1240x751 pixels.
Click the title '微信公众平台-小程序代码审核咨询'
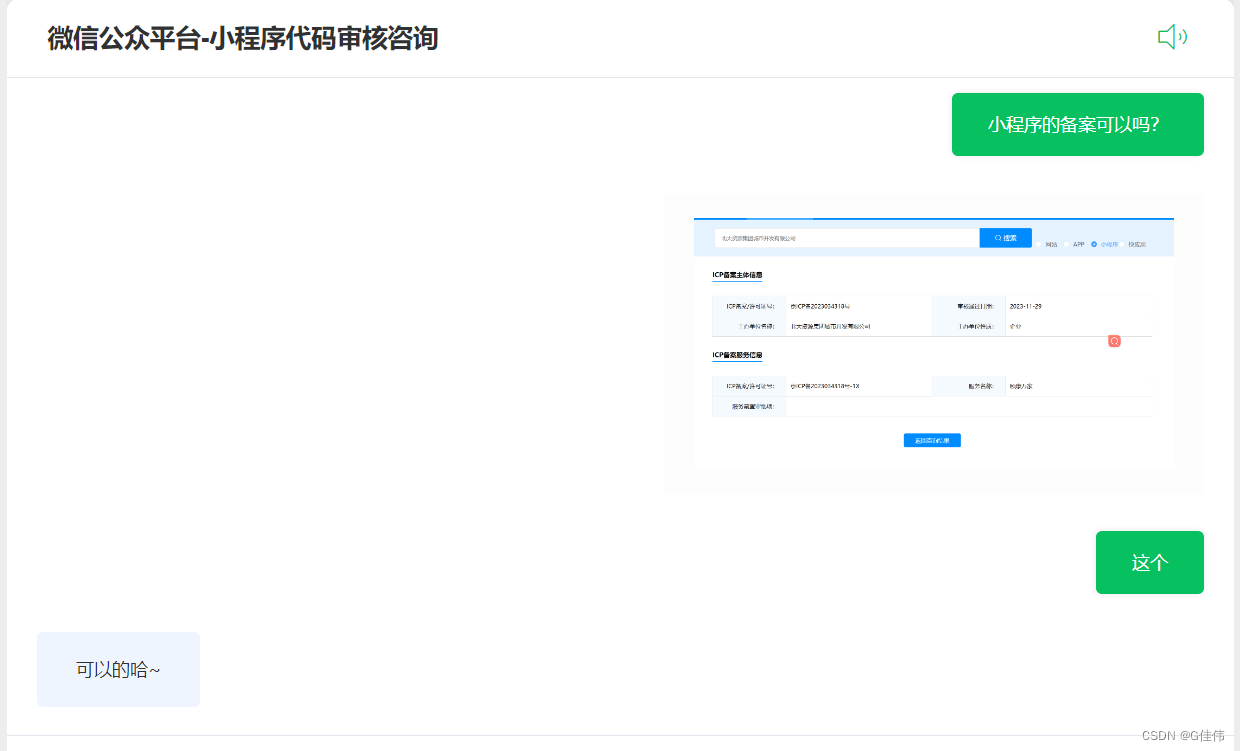(x=243, y=39)
